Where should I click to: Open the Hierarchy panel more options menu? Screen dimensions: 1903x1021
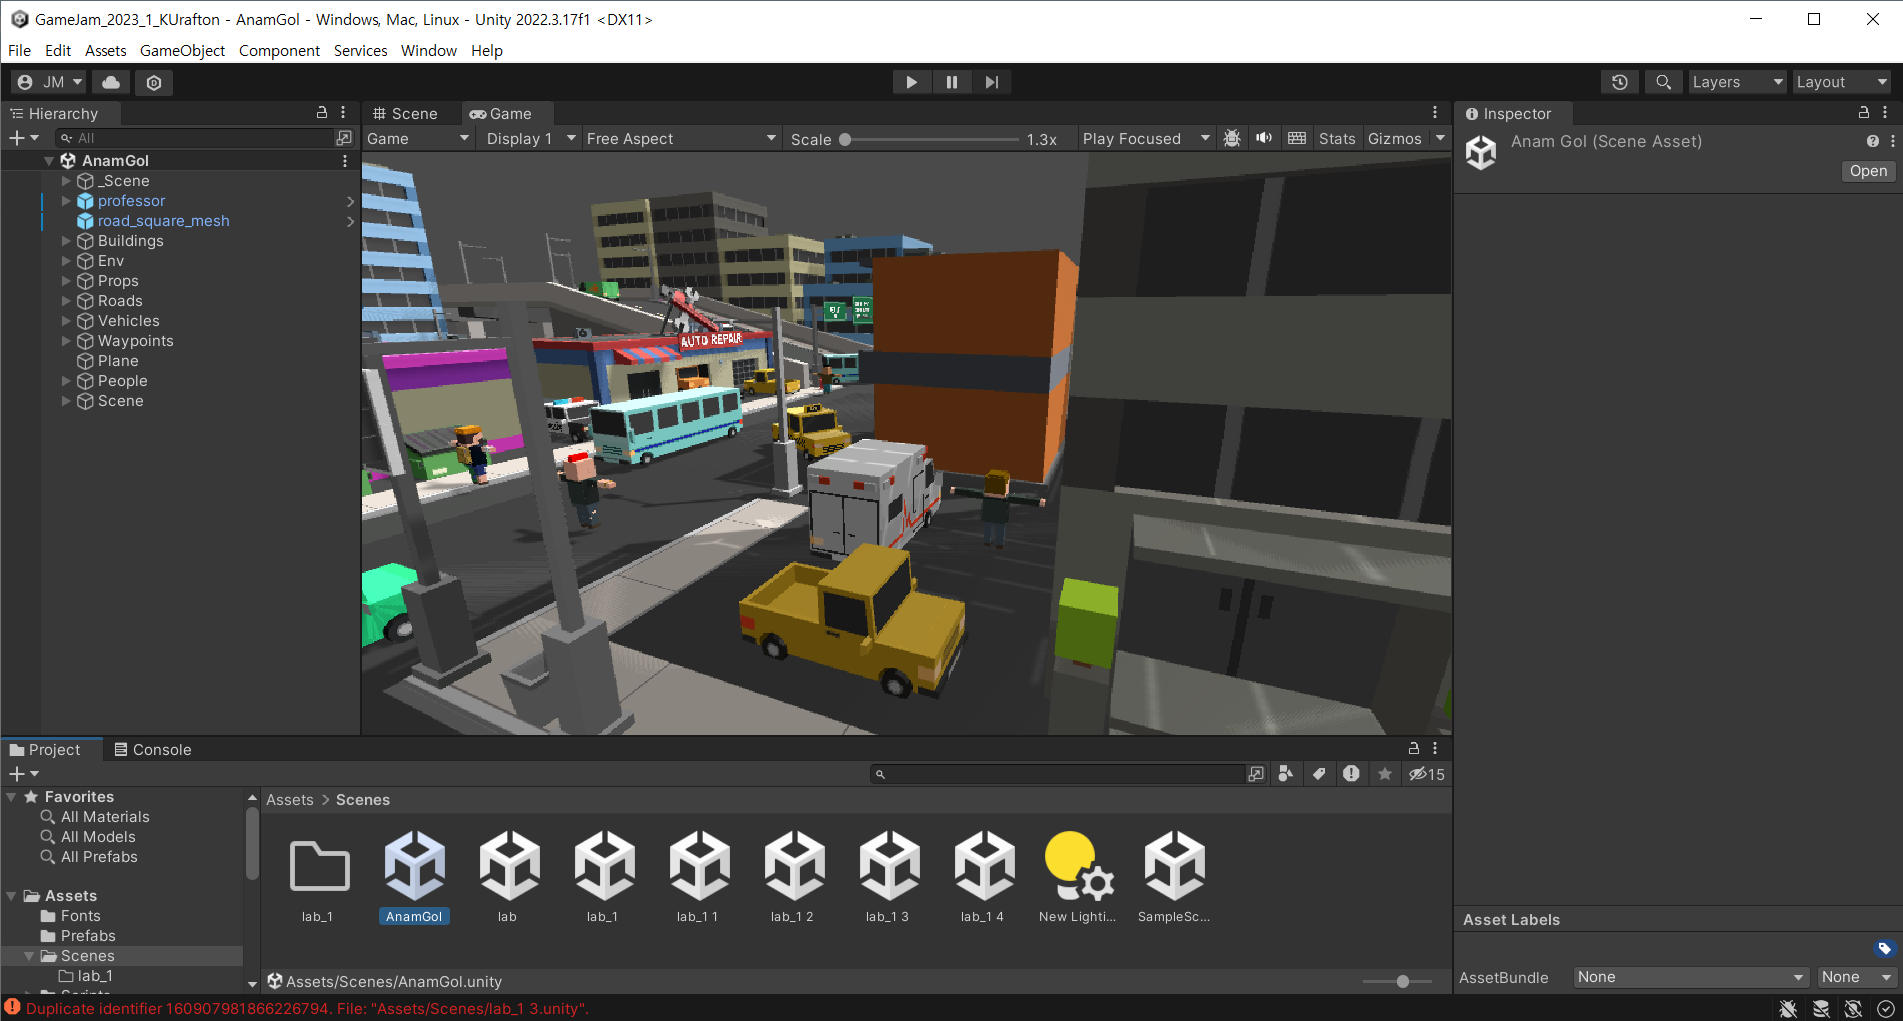tap(343, 113)
